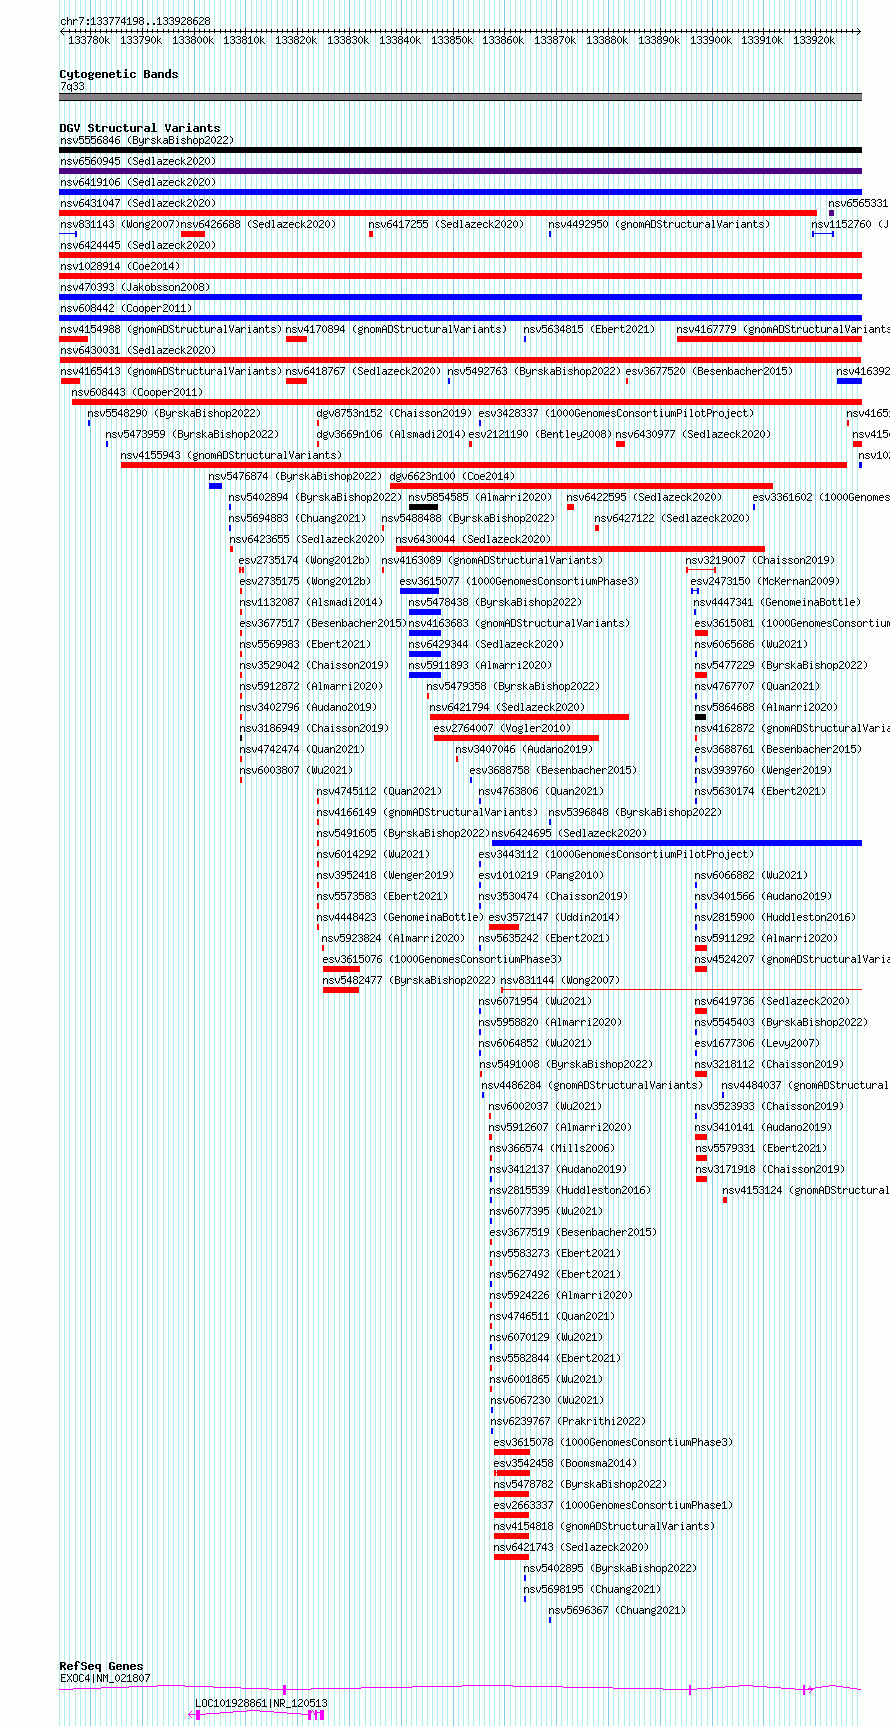The width and height of the screenshot is (890, 1726).
Task: Click esv1677306 (Levy2007) label
Action: click(x=757, y=1043)
